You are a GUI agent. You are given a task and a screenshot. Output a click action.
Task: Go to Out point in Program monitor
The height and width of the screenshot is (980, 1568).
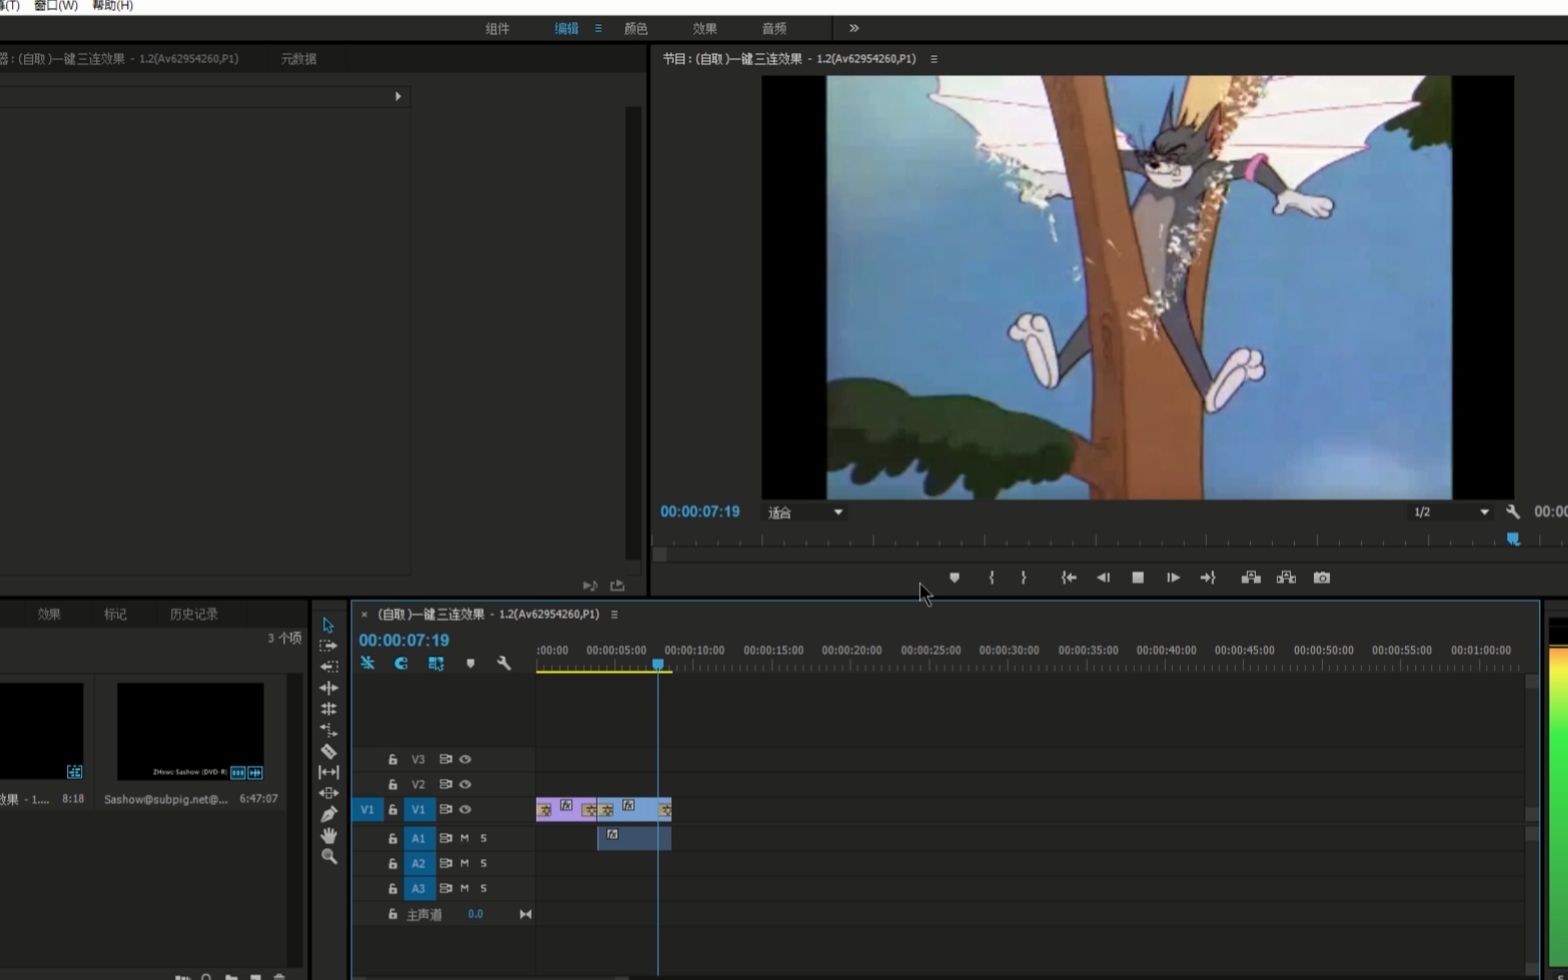pos(1208,578)
